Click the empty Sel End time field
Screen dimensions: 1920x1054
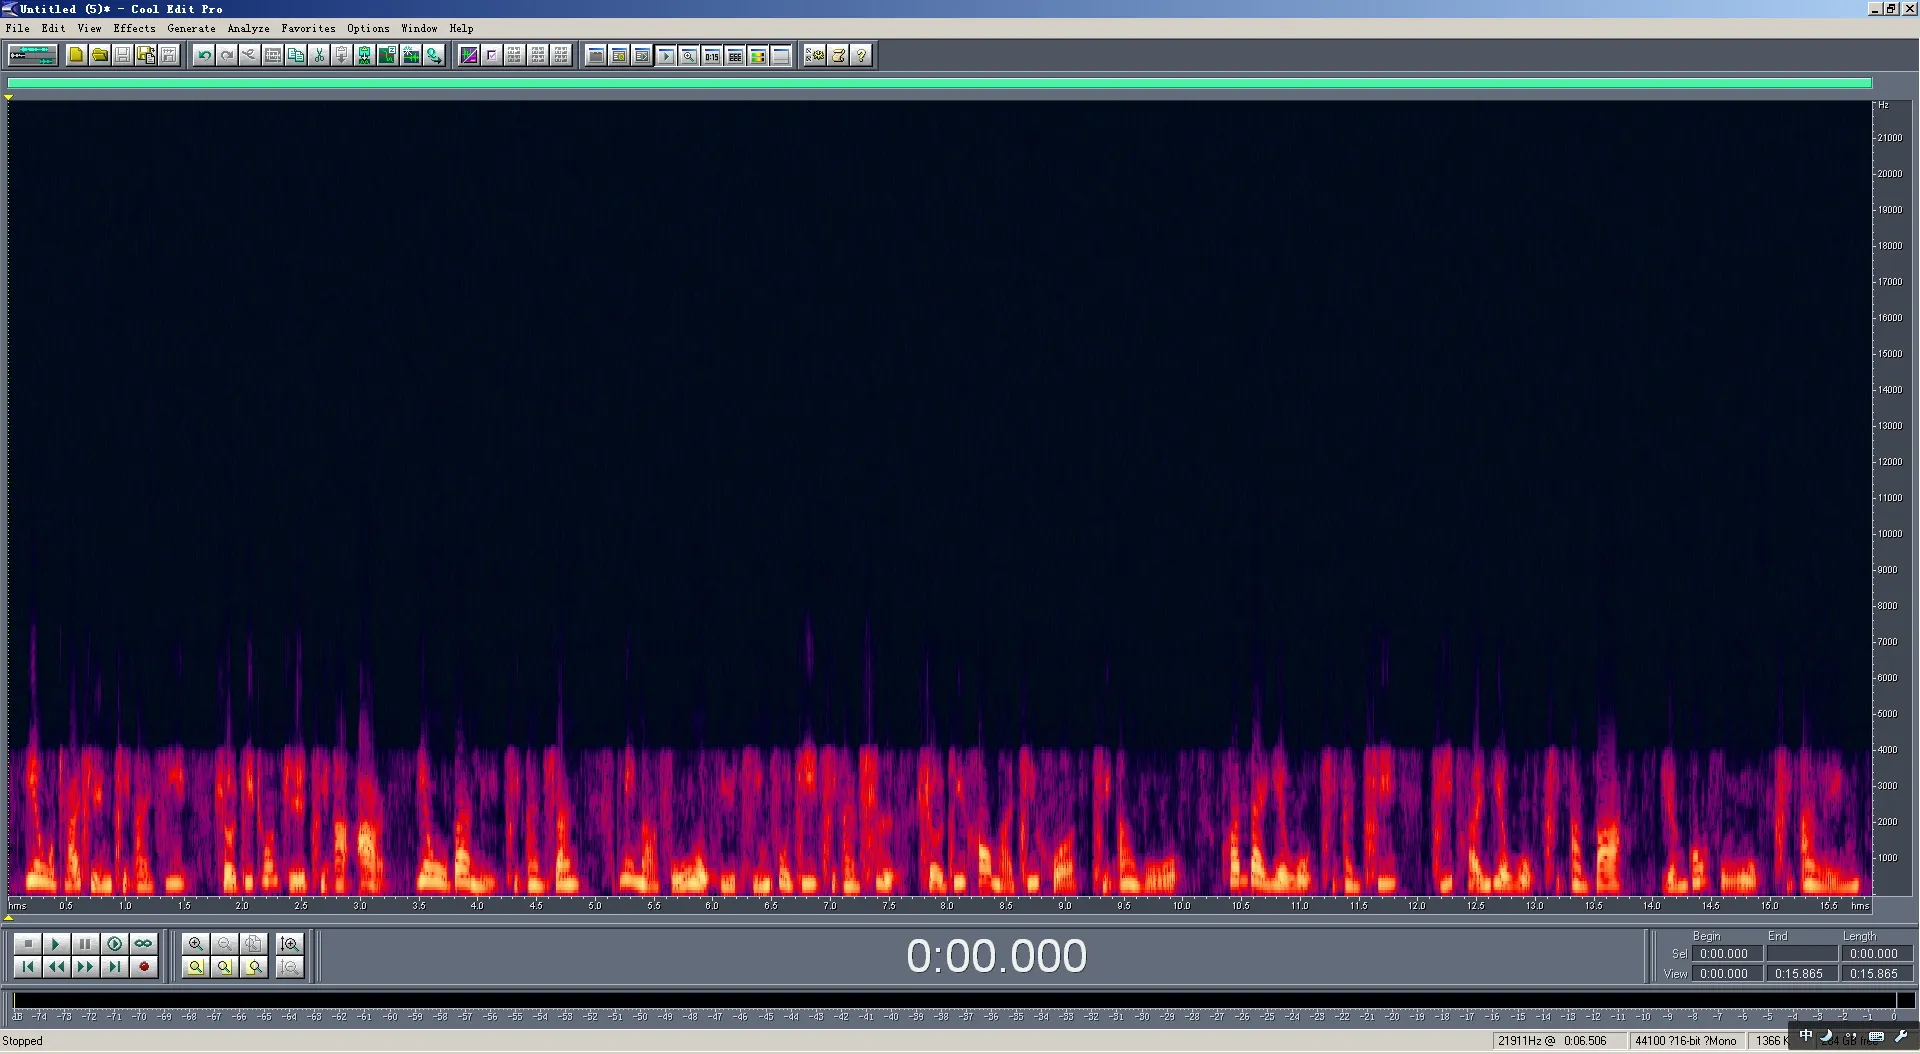[x=1802, y=954]
